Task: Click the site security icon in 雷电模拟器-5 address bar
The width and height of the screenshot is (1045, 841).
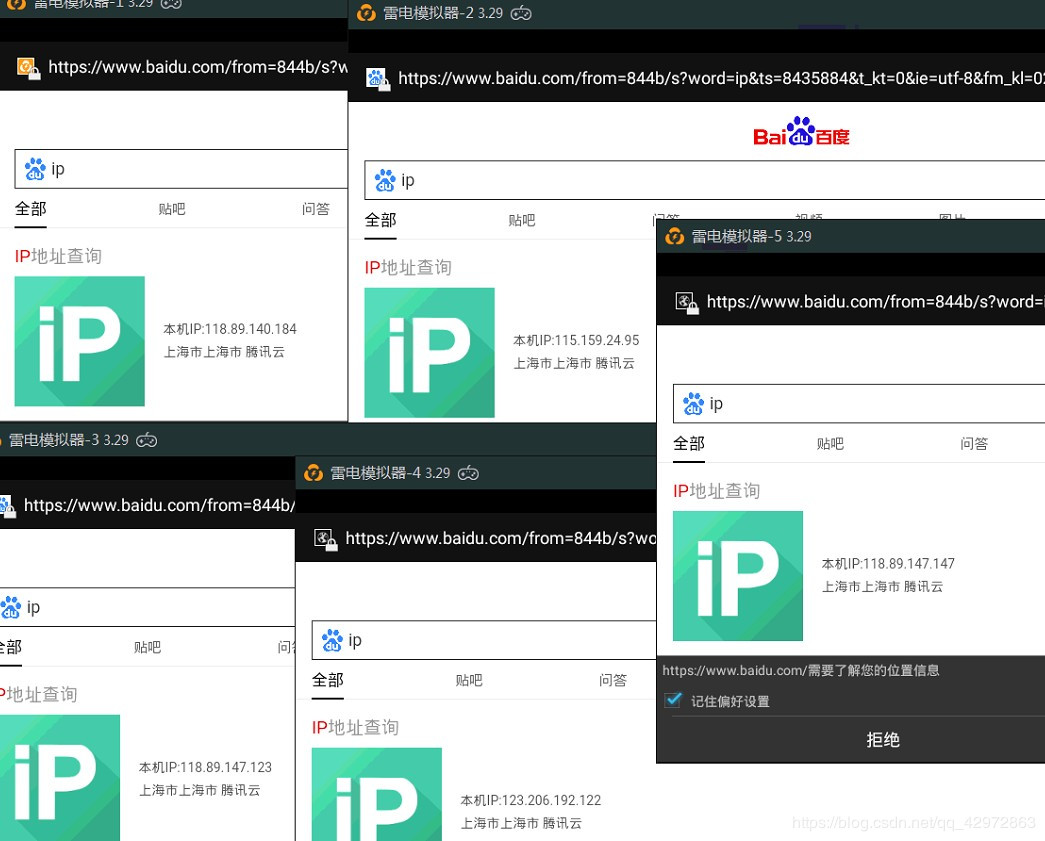Action: [x=687, y=303]
